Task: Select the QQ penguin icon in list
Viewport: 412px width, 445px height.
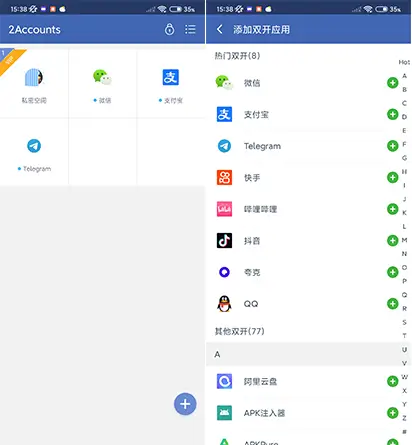Action: pos(224,304)
